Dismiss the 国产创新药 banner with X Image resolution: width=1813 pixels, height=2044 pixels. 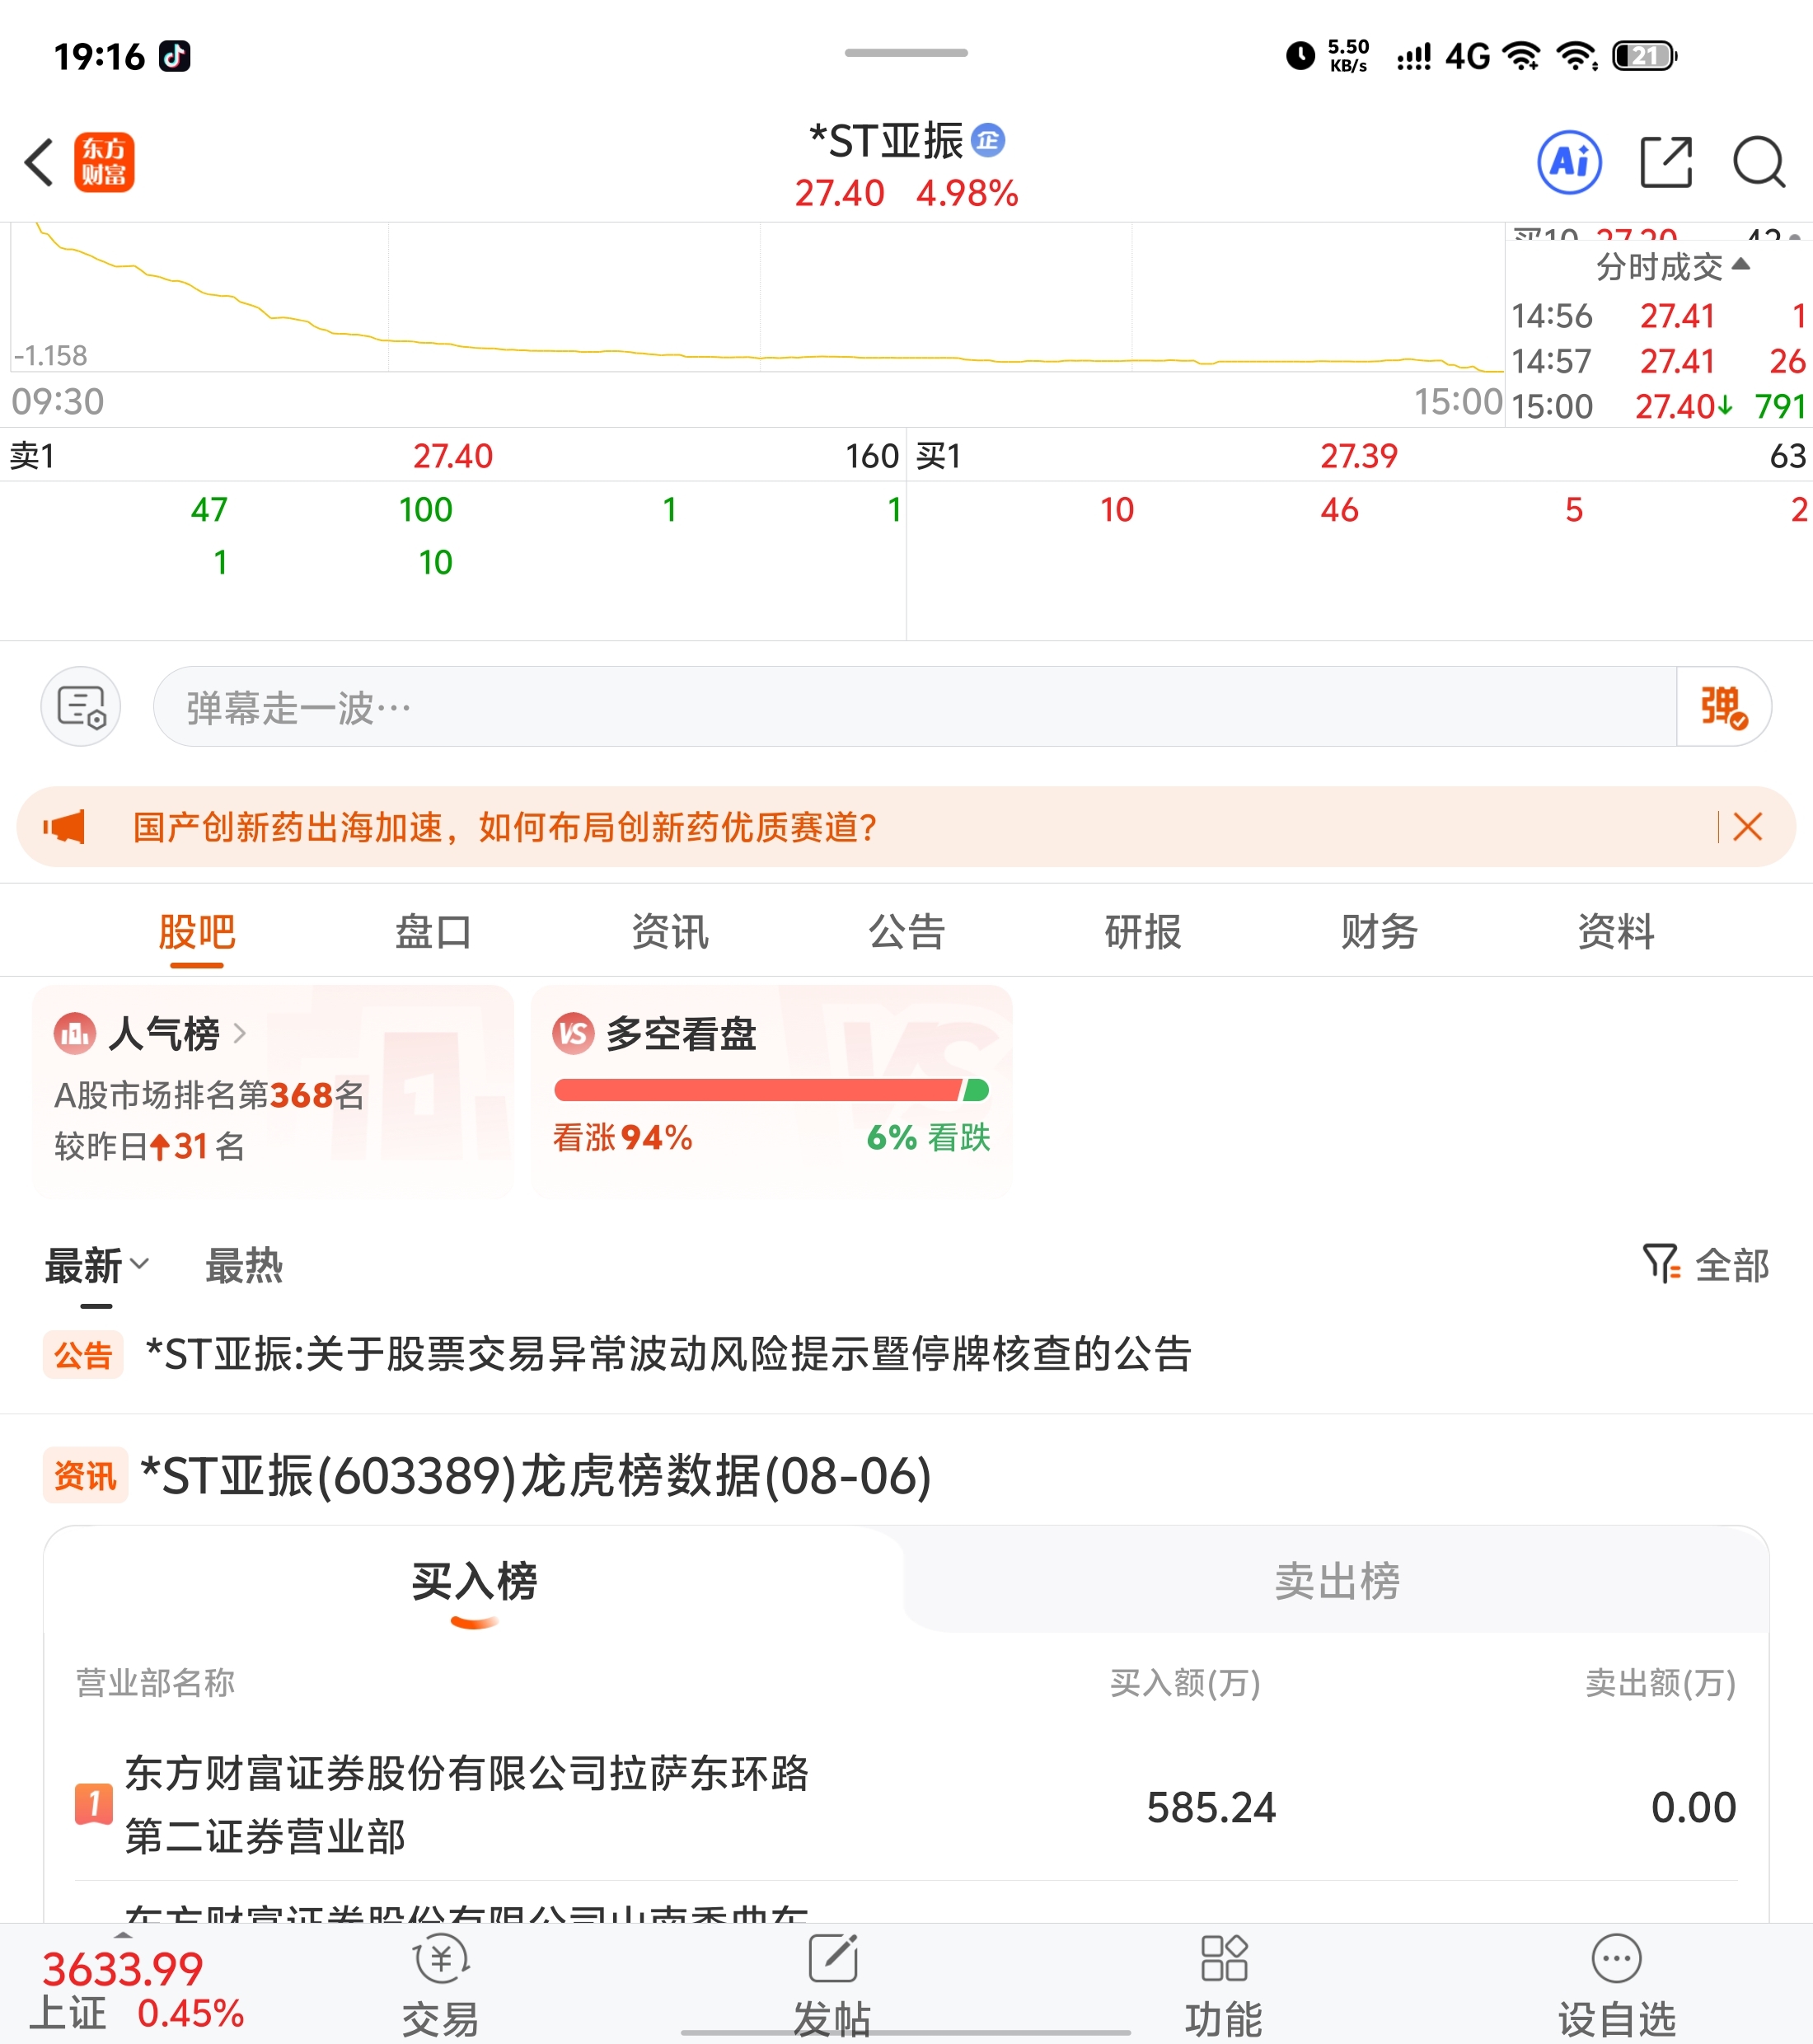coord(1747,827)
